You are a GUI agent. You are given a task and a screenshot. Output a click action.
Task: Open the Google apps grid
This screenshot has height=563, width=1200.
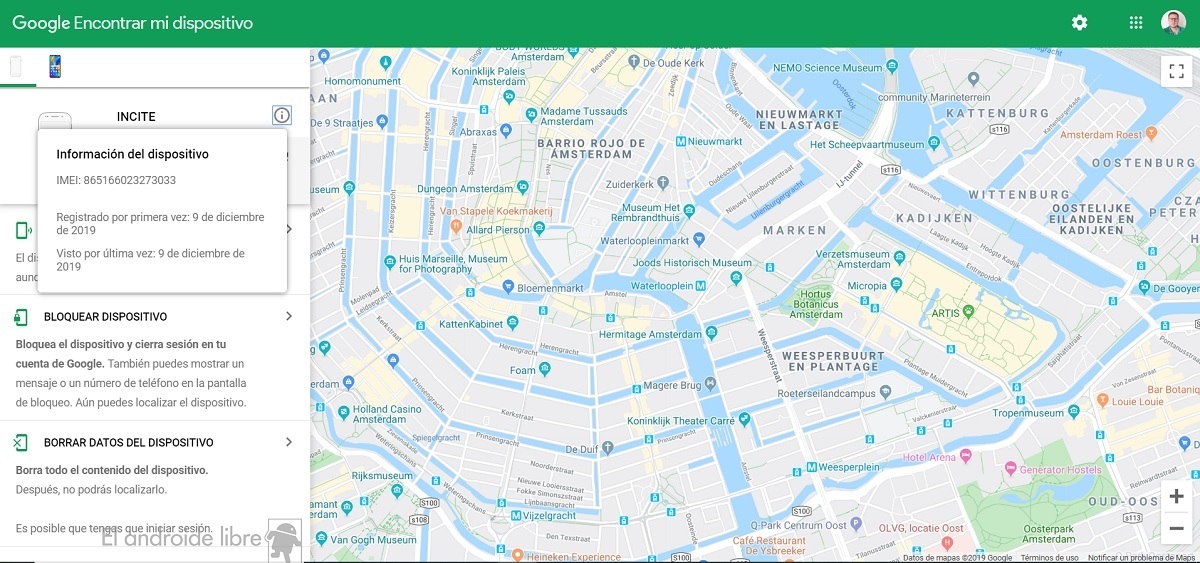pos(1136,22)
